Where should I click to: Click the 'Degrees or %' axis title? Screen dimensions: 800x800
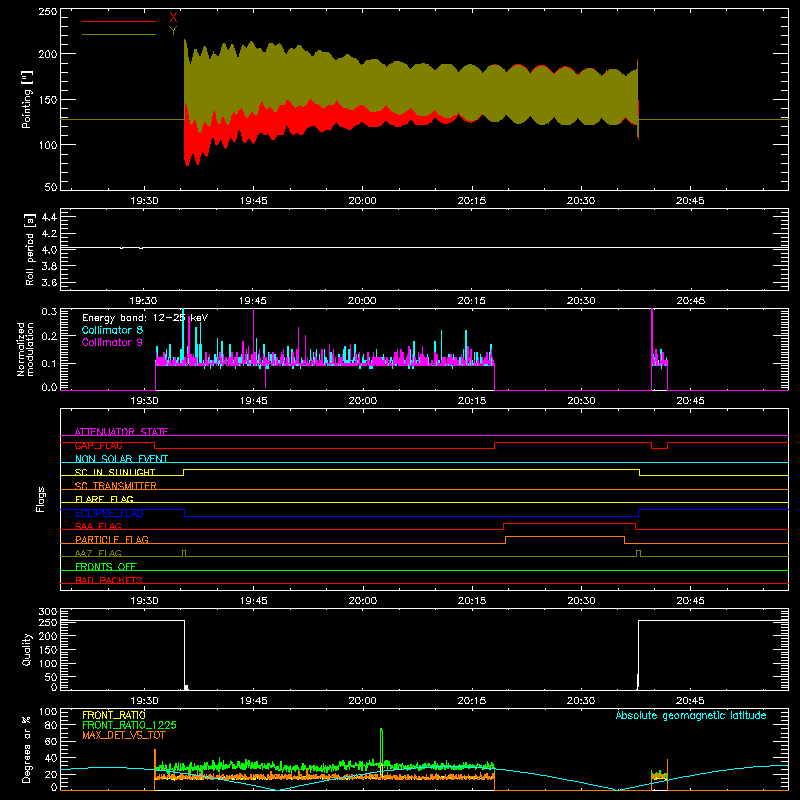[x=27, y=749]
